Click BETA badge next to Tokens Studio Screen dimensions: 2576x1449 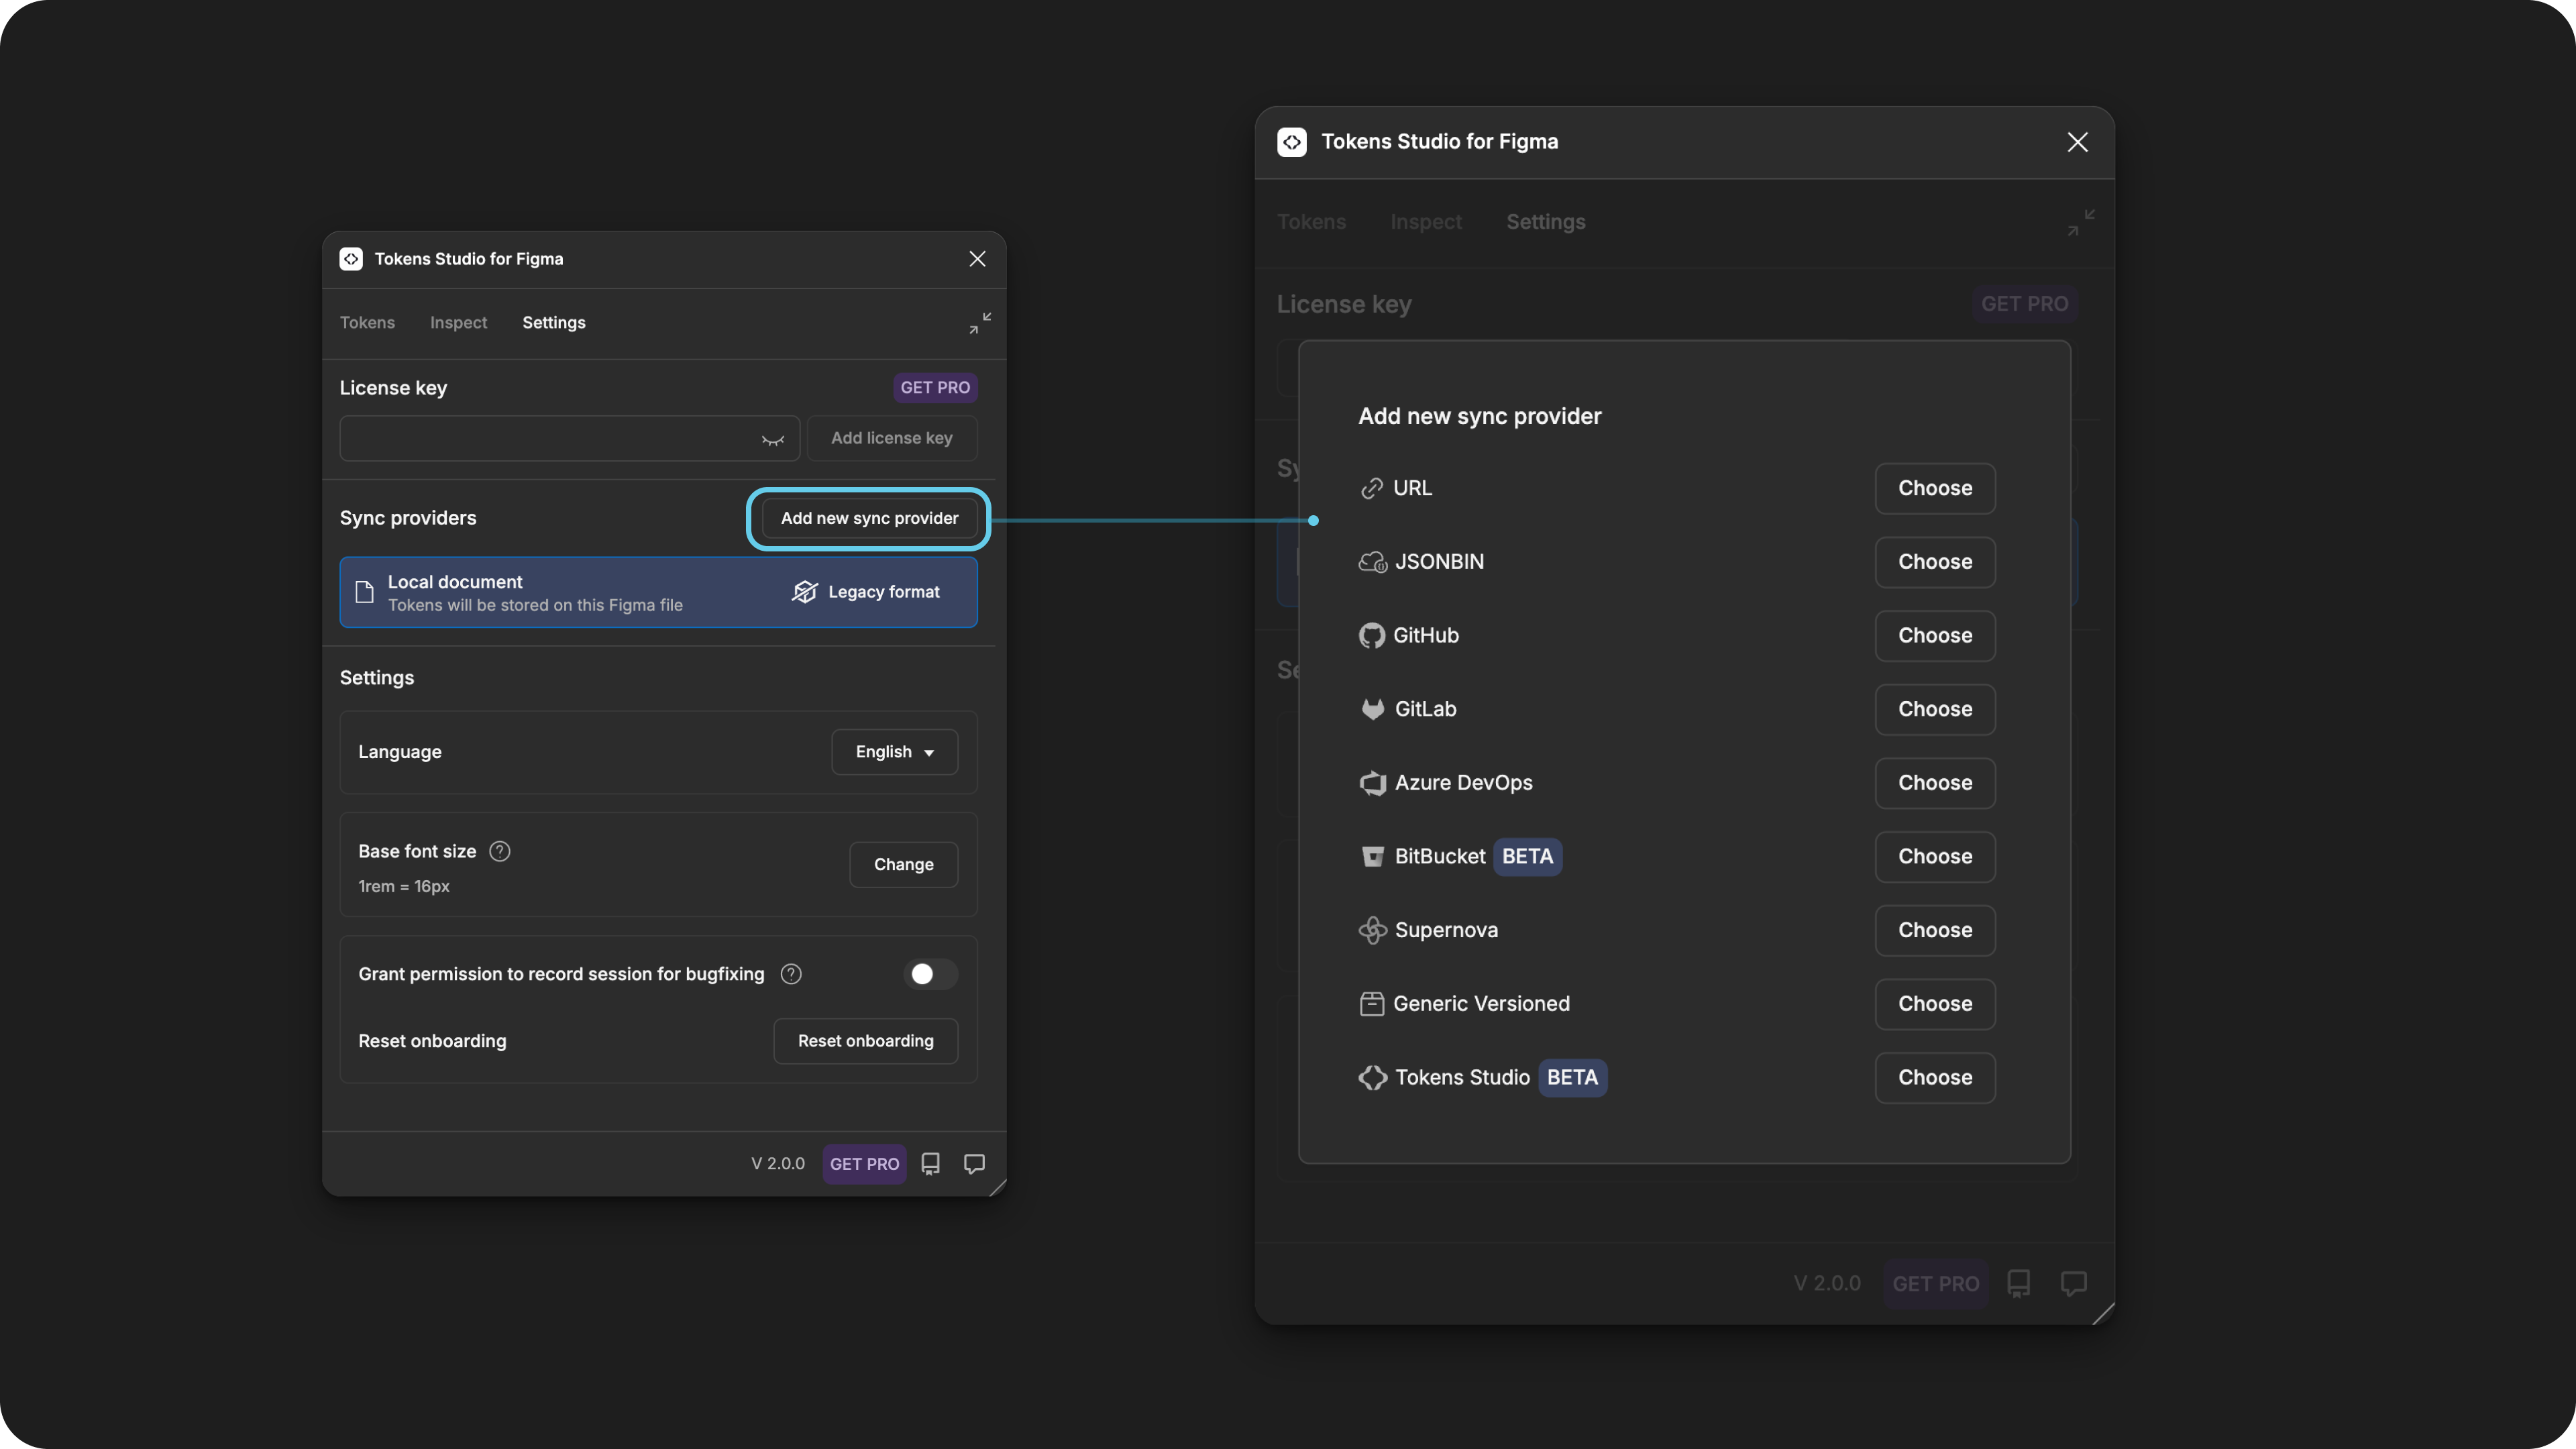(1572, 1078)
